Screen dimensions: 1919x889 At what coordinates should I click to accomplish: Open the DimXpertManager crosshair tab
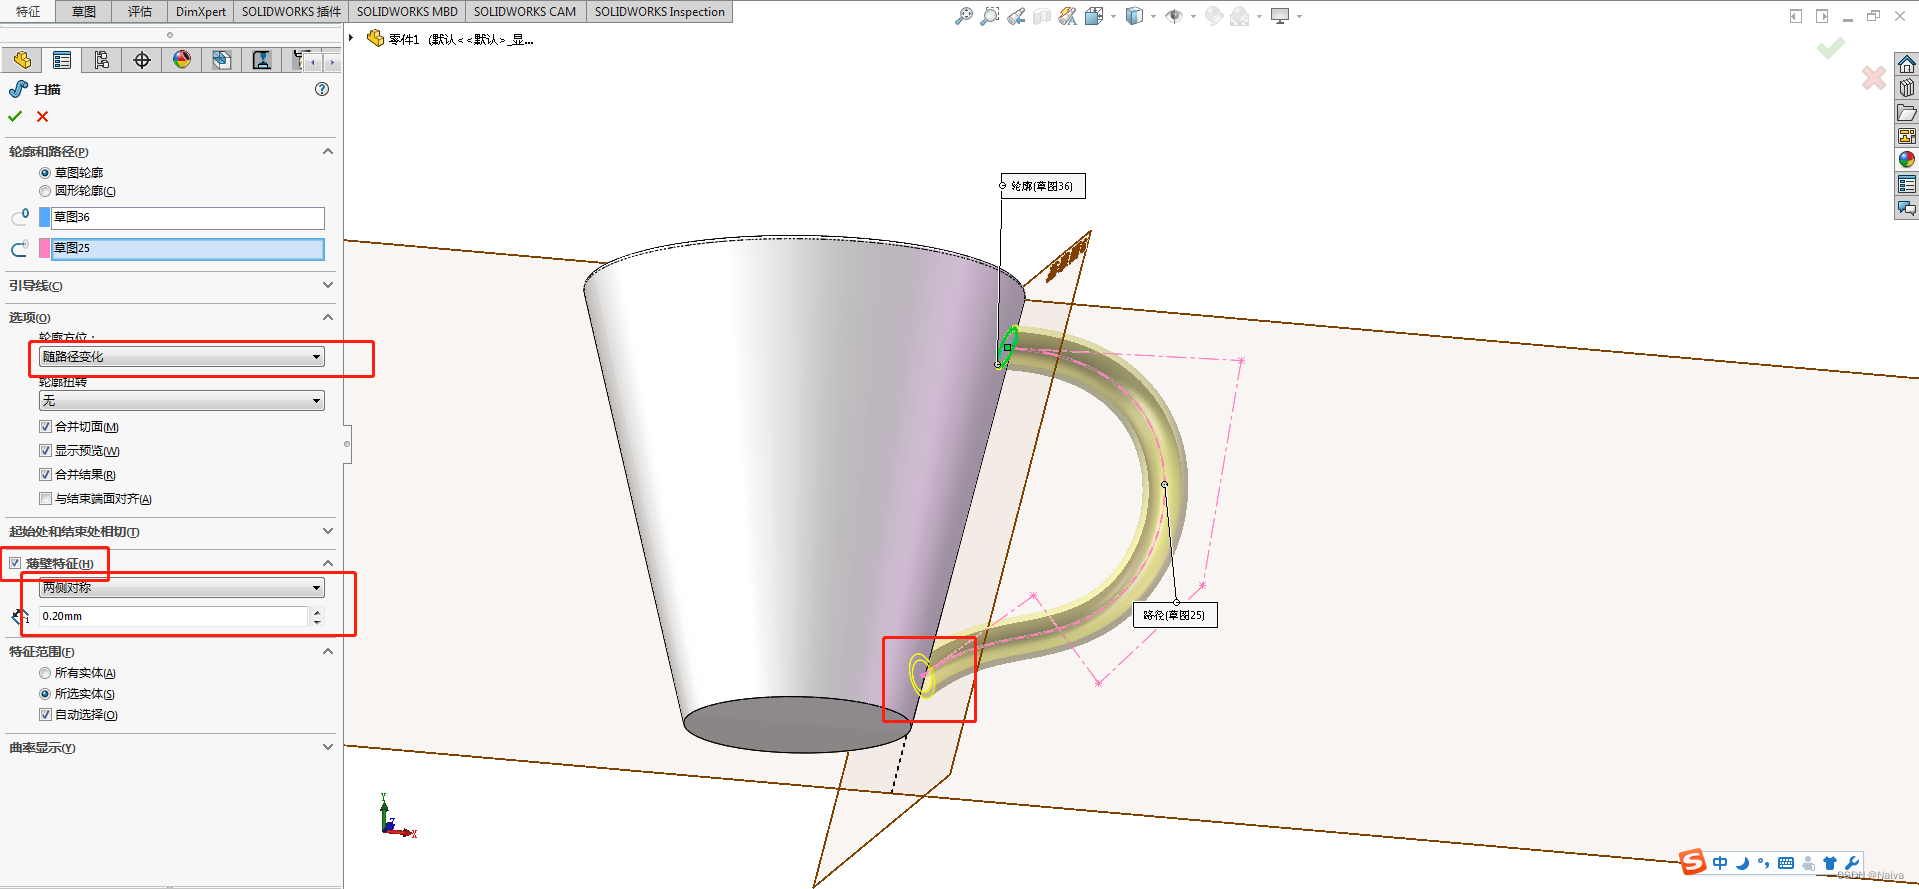click(x=142, y=61)
